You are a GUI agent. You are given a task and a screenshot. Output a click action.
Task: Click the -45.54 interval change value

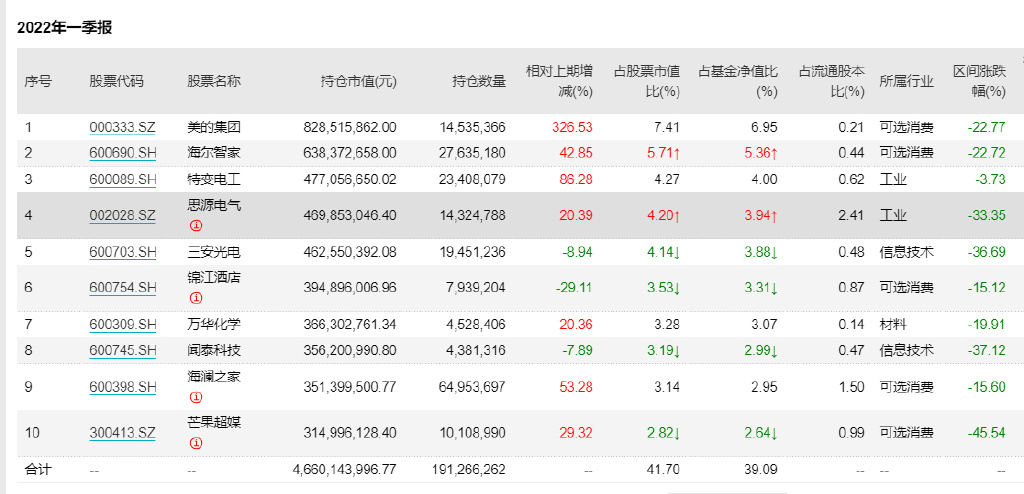point(986,433)
